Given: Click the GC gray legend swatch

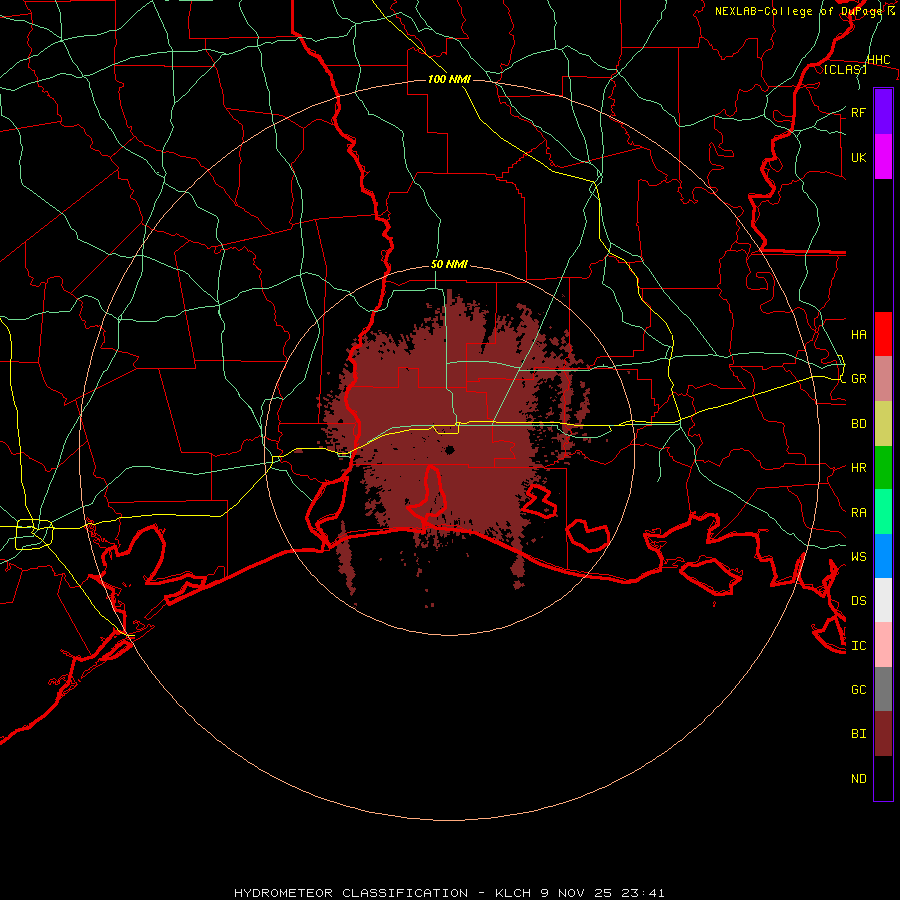Looking at the screenshot, I should click(x=883, y=689).
